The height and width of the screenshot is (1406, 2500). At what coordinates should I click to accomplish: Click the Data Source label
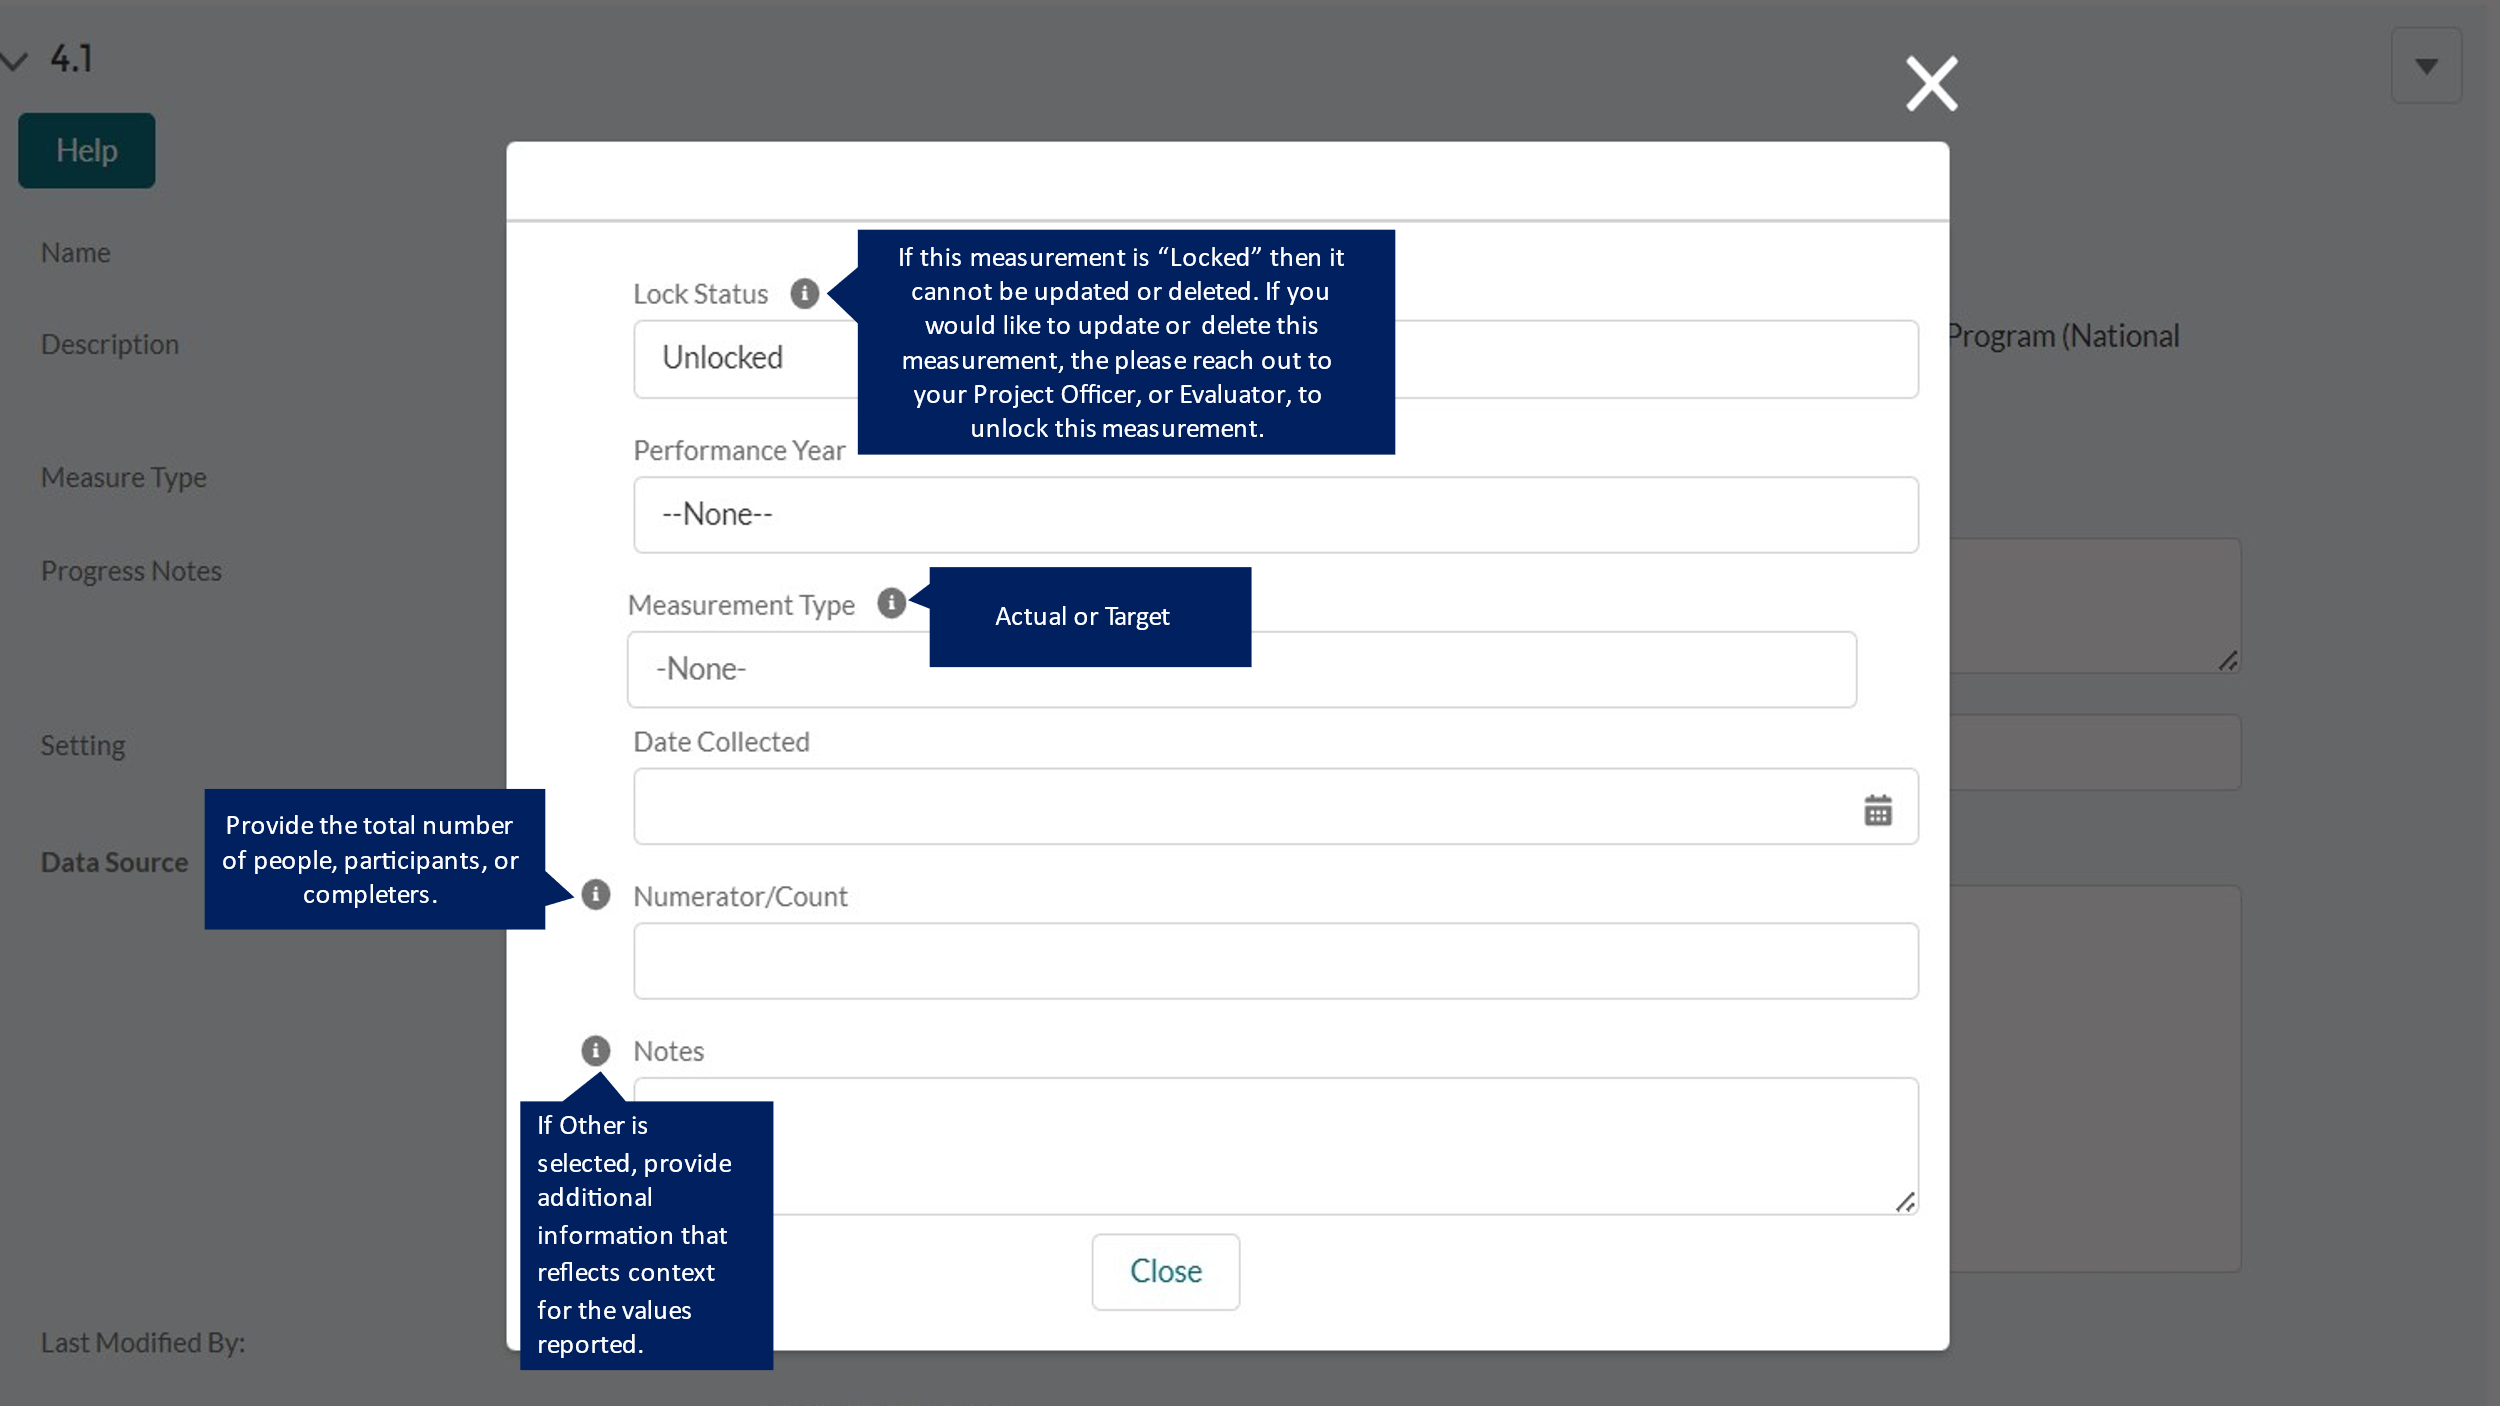(114, 862)
